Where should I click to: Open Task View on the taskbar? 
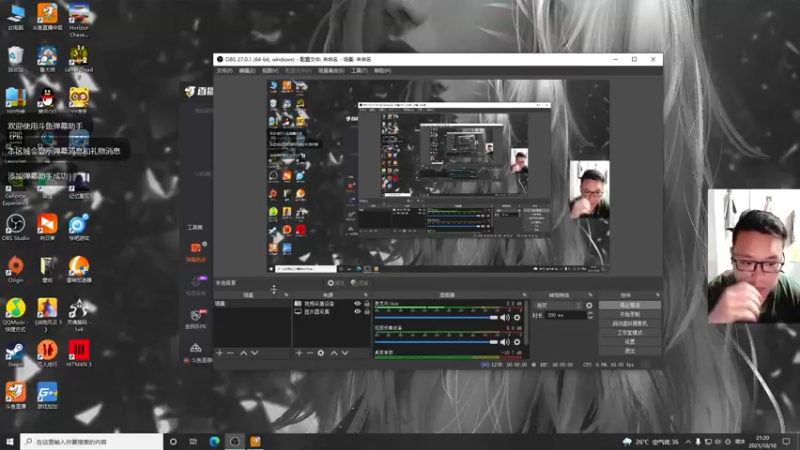(x=193, y=442)
